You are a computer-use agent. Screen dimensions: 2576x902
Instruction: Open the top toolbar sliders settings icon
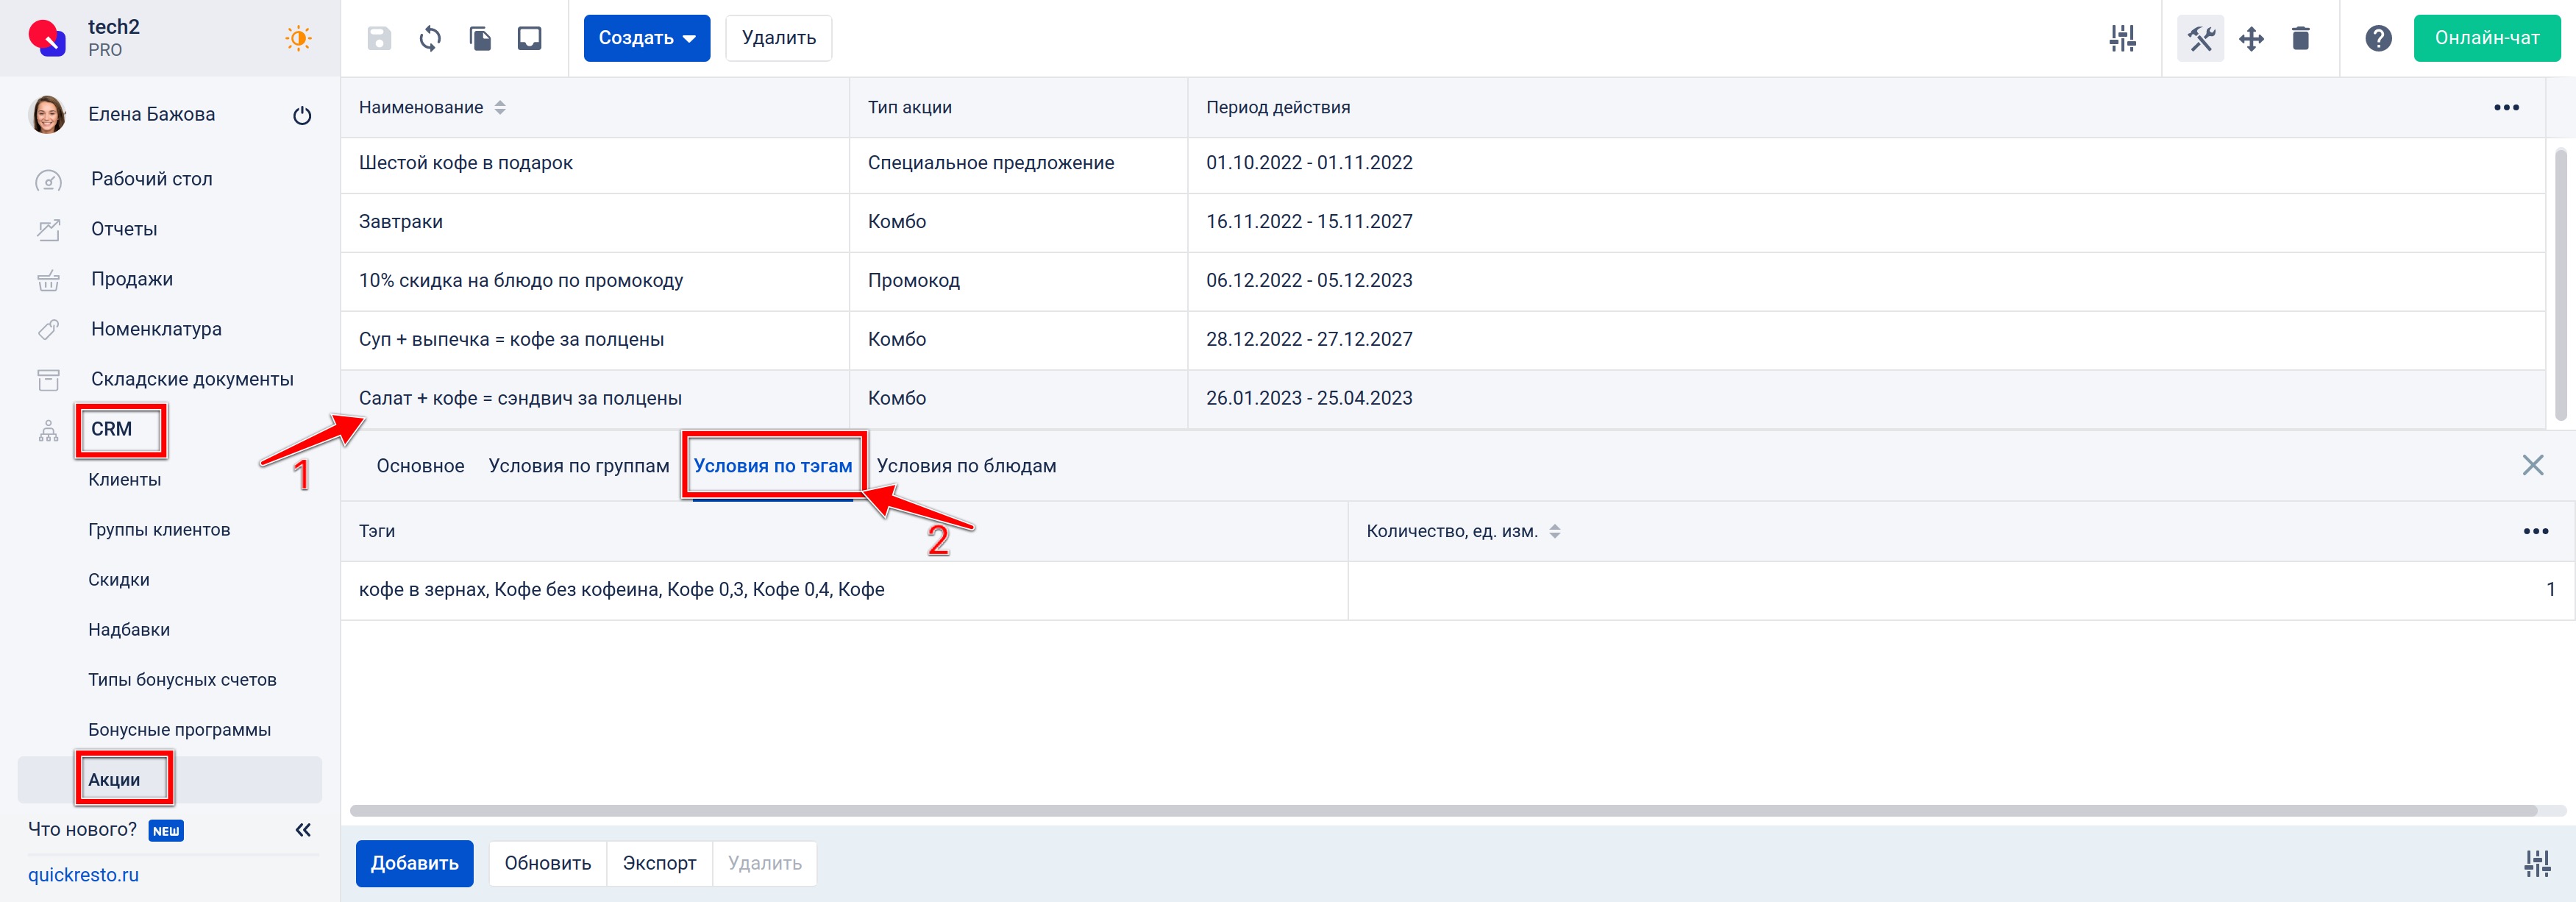pos(2122,38)
